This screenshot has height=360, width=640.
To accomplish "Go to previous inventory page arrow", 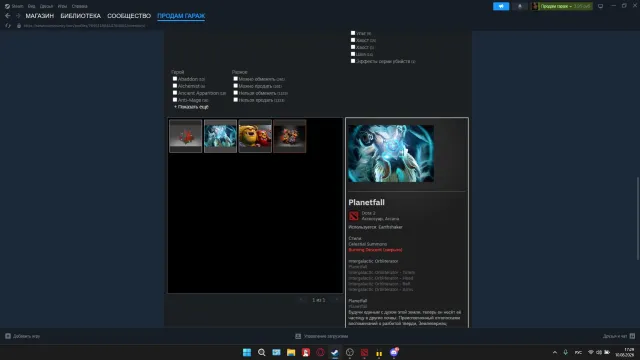I will [x=301, y=300].
